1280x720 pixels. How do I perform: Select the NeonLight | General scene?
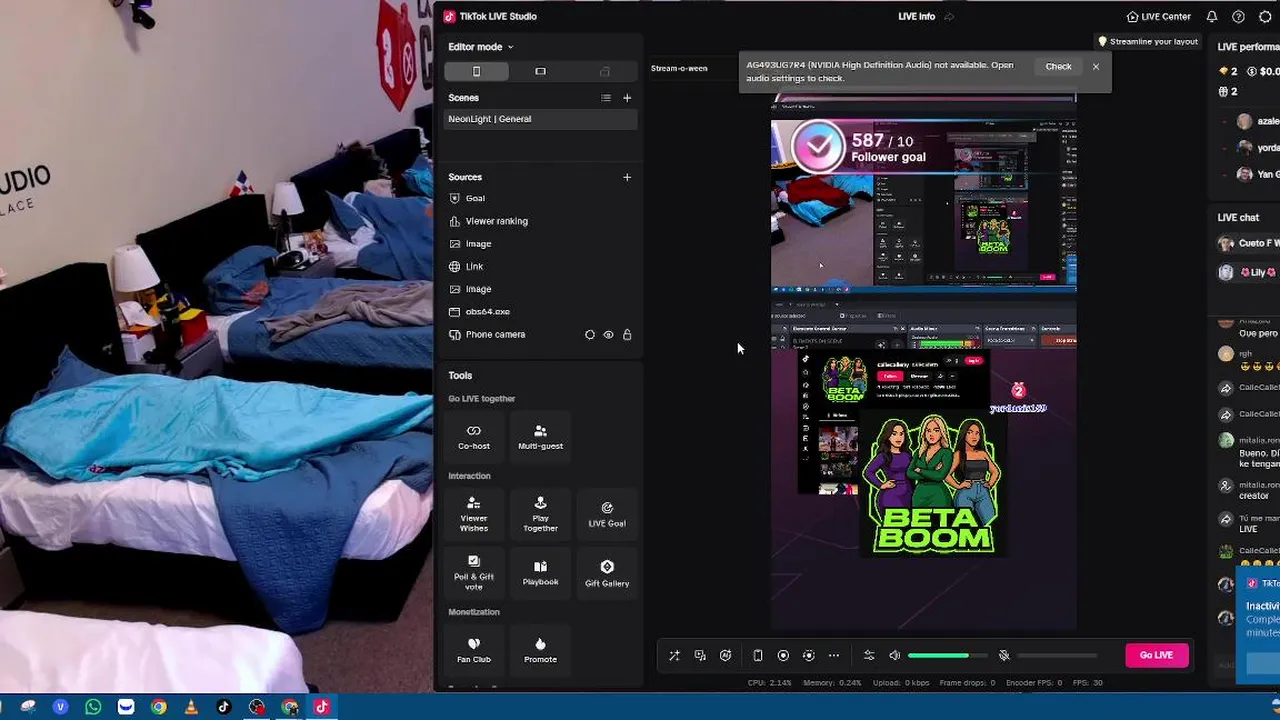[x=540, y=119]
